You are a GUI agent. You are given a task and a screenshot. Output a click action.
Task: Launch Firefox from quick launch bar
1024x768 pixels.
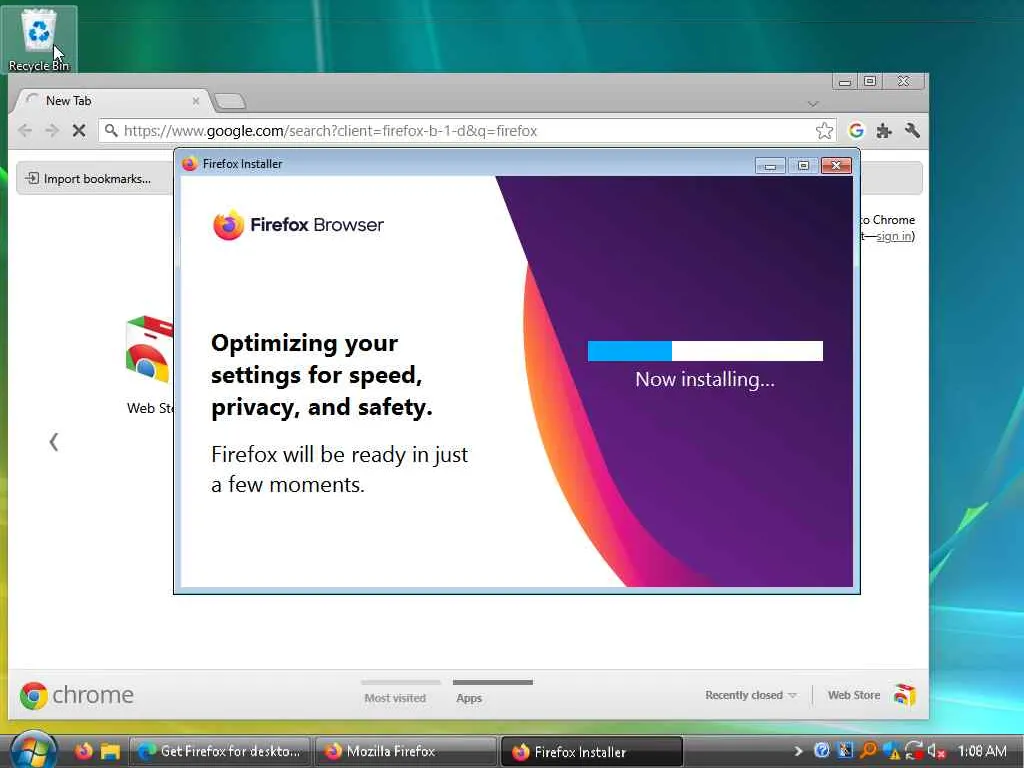point(84,751)
